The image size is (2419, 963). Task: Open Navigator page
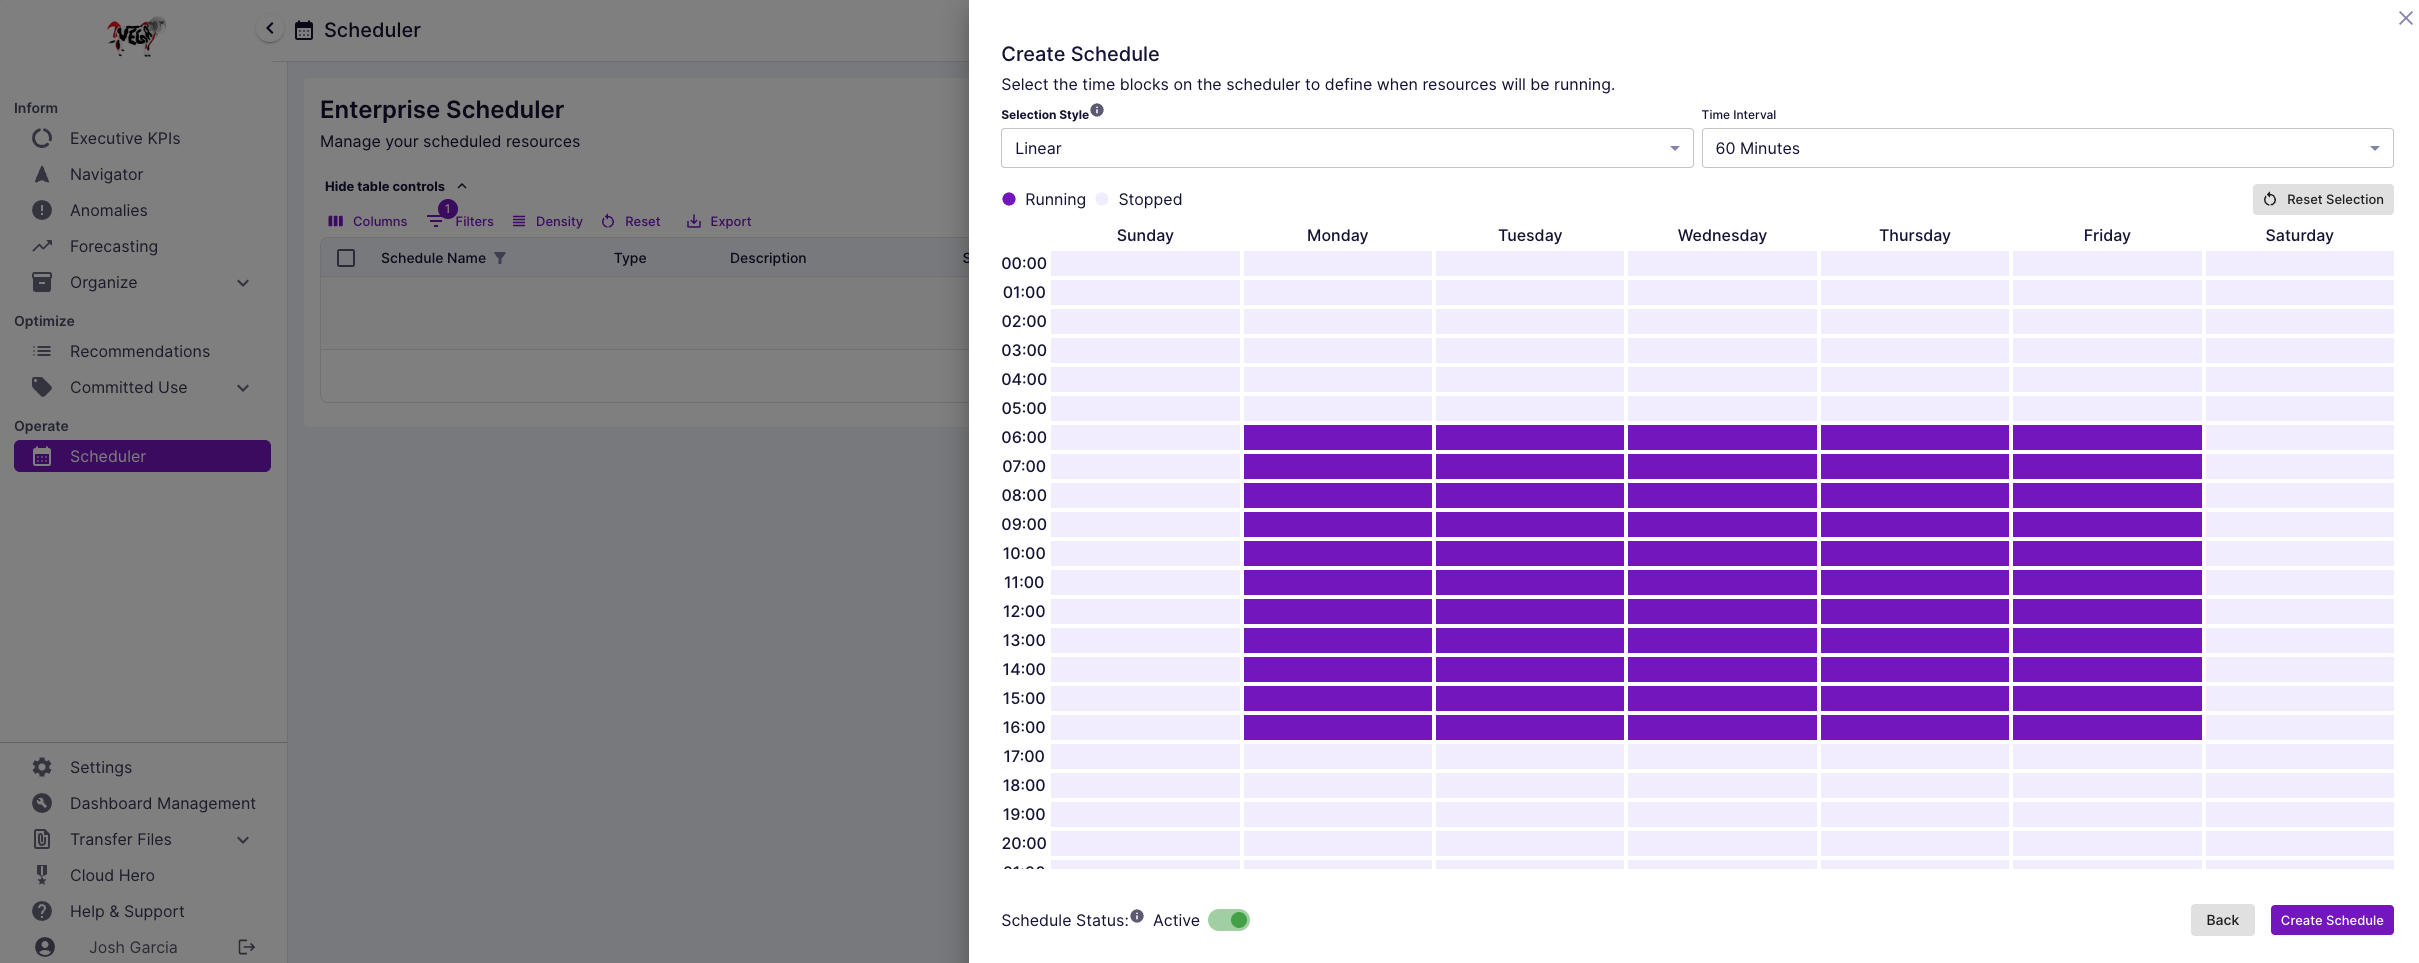[x=106, y=174]
